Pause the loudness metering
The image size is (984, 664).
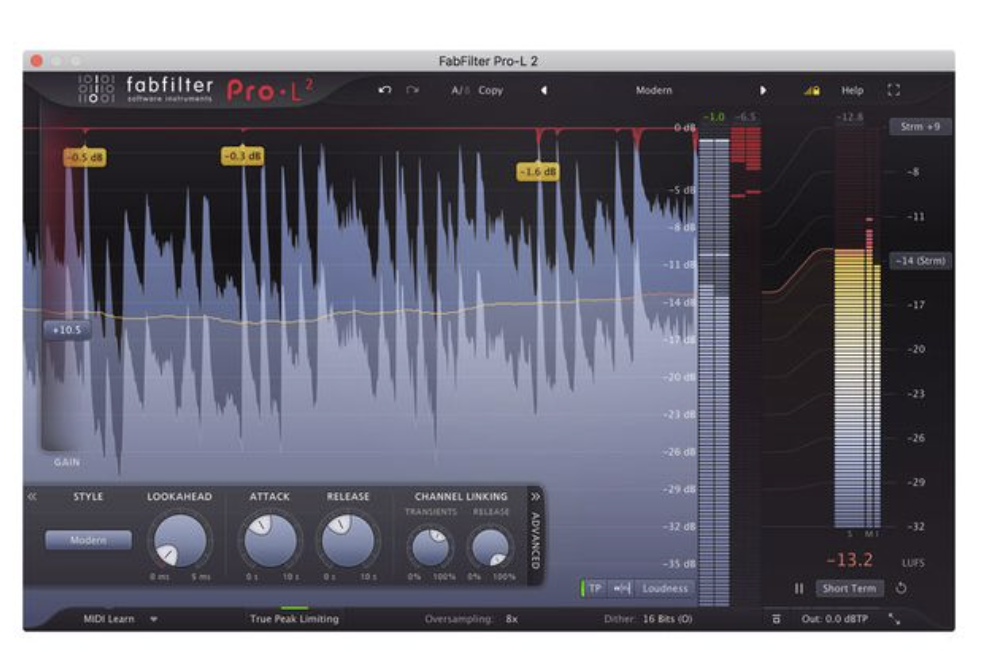click(x=799, y=589)
